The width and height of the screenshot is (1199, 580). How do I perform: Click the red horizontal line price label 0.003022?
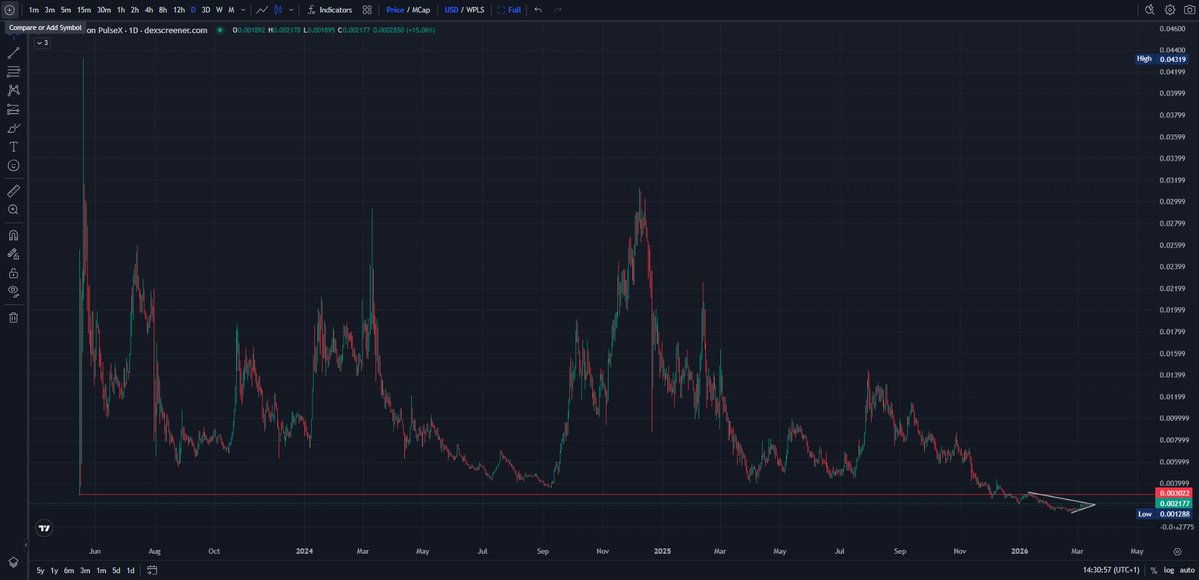click(1173, 494)
